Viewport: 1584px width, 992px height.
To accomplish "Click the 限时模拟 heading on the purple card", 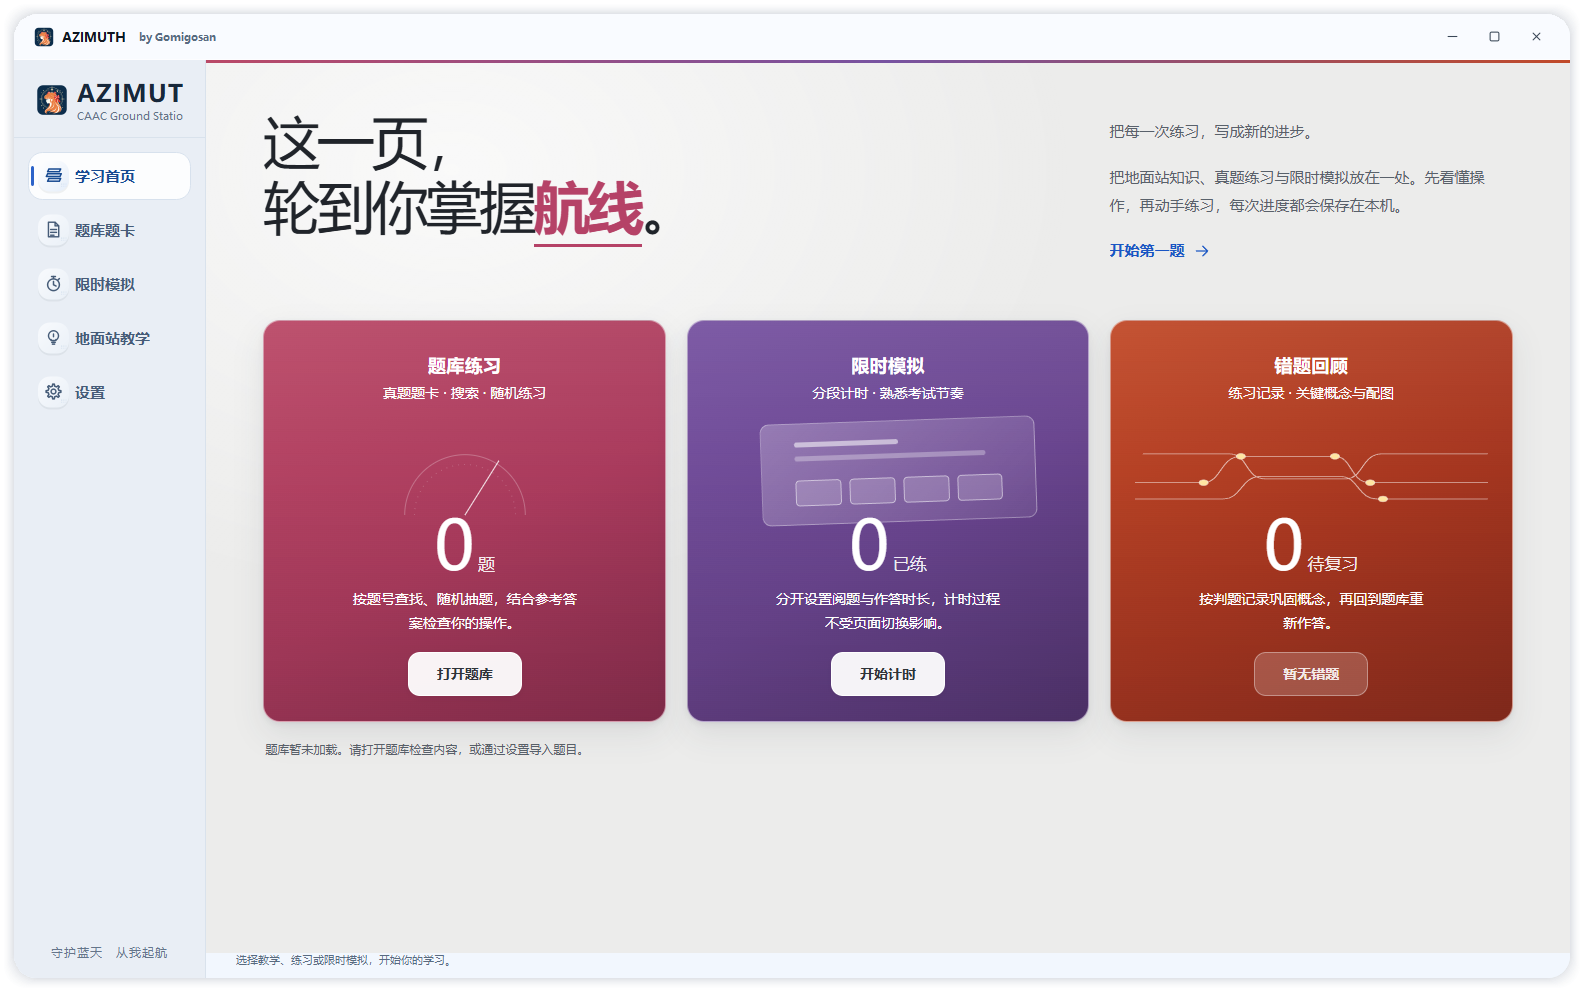I will point(888,366).
